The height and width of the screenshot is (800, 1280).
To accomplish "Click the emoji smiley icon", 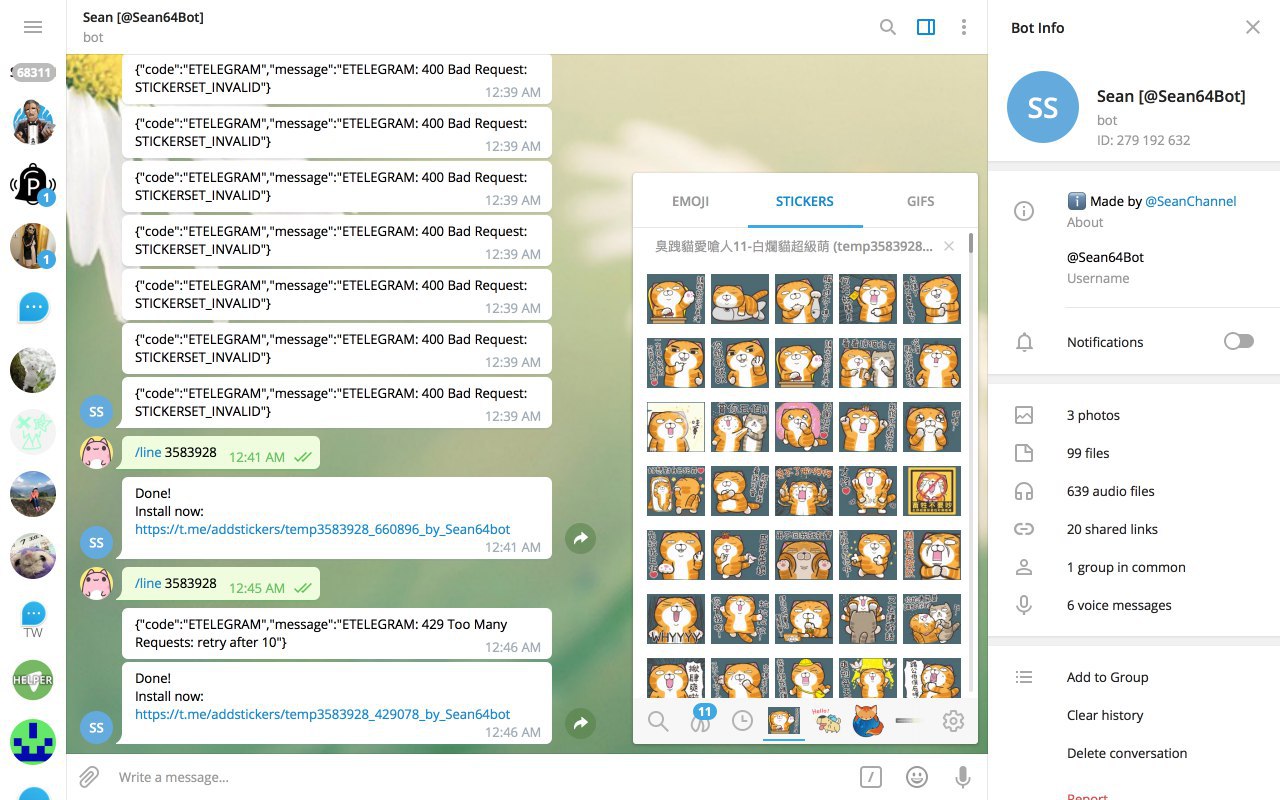I will point(916,777).
